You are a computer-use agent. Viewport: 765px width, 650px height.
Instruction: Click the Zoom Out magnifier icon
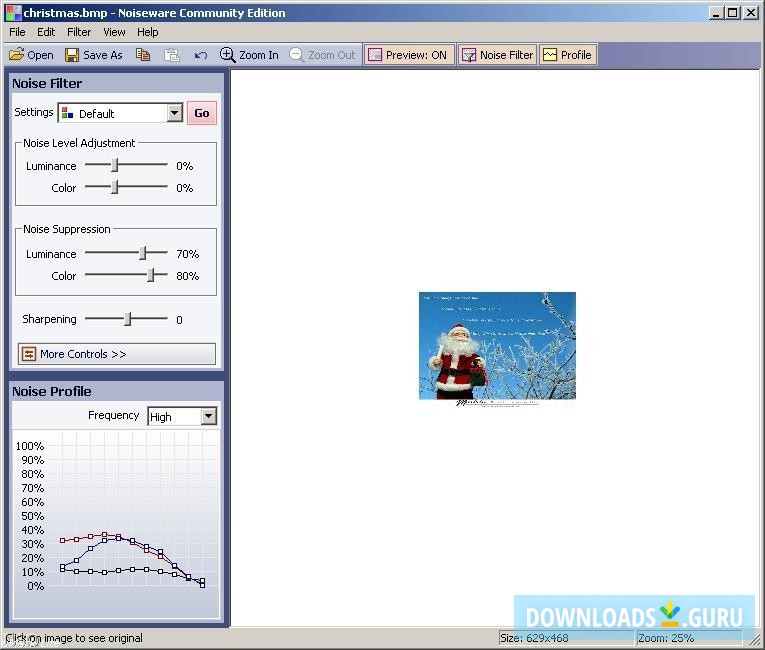(x=297, y=55)
